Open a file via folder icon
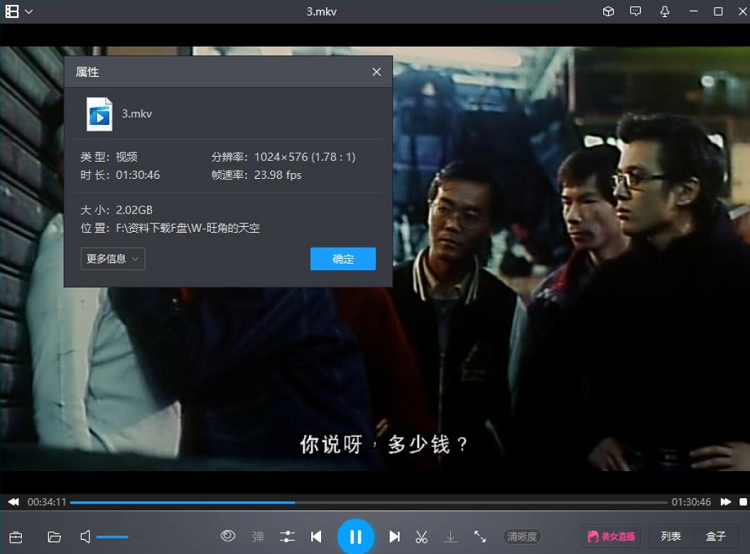The height and width of the screenshot is (554, 750). (x=54, y=537)
